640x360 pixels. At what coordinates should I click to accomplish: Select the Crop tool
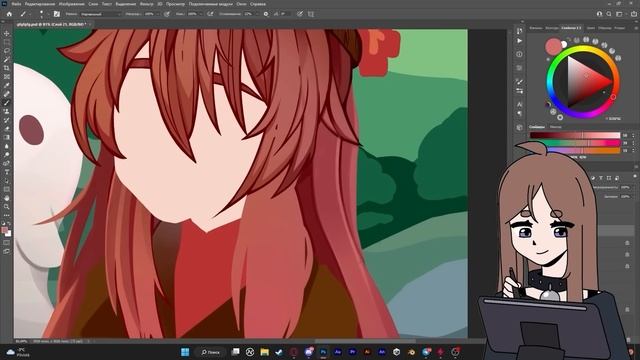pos(7,68)
